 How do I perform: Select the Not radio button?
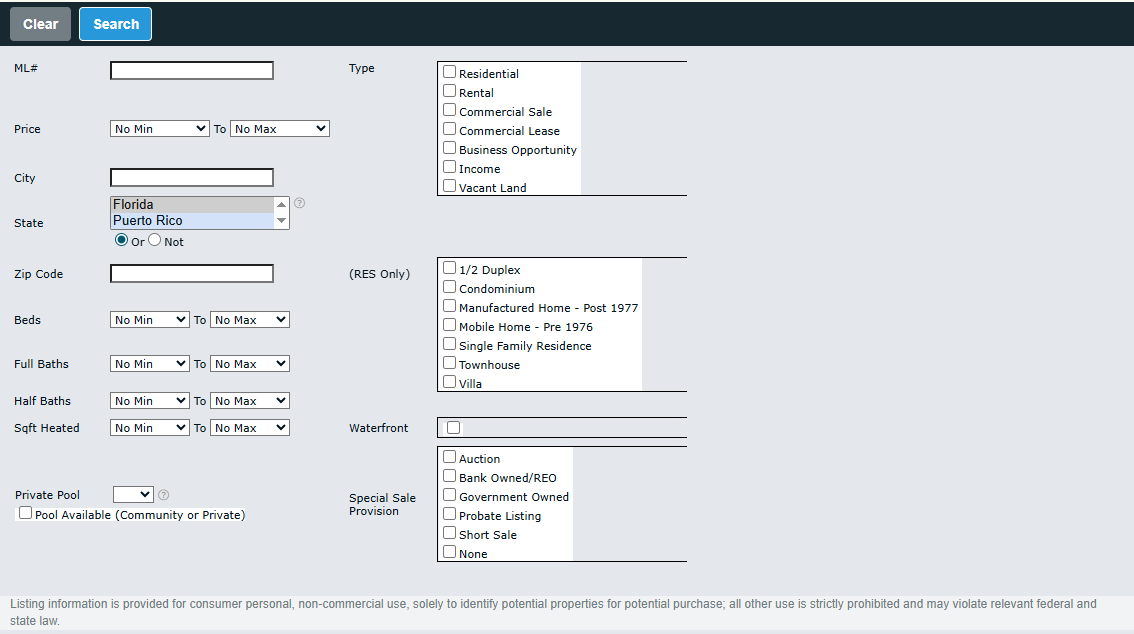pyautogui.click(x=155, y=241)
